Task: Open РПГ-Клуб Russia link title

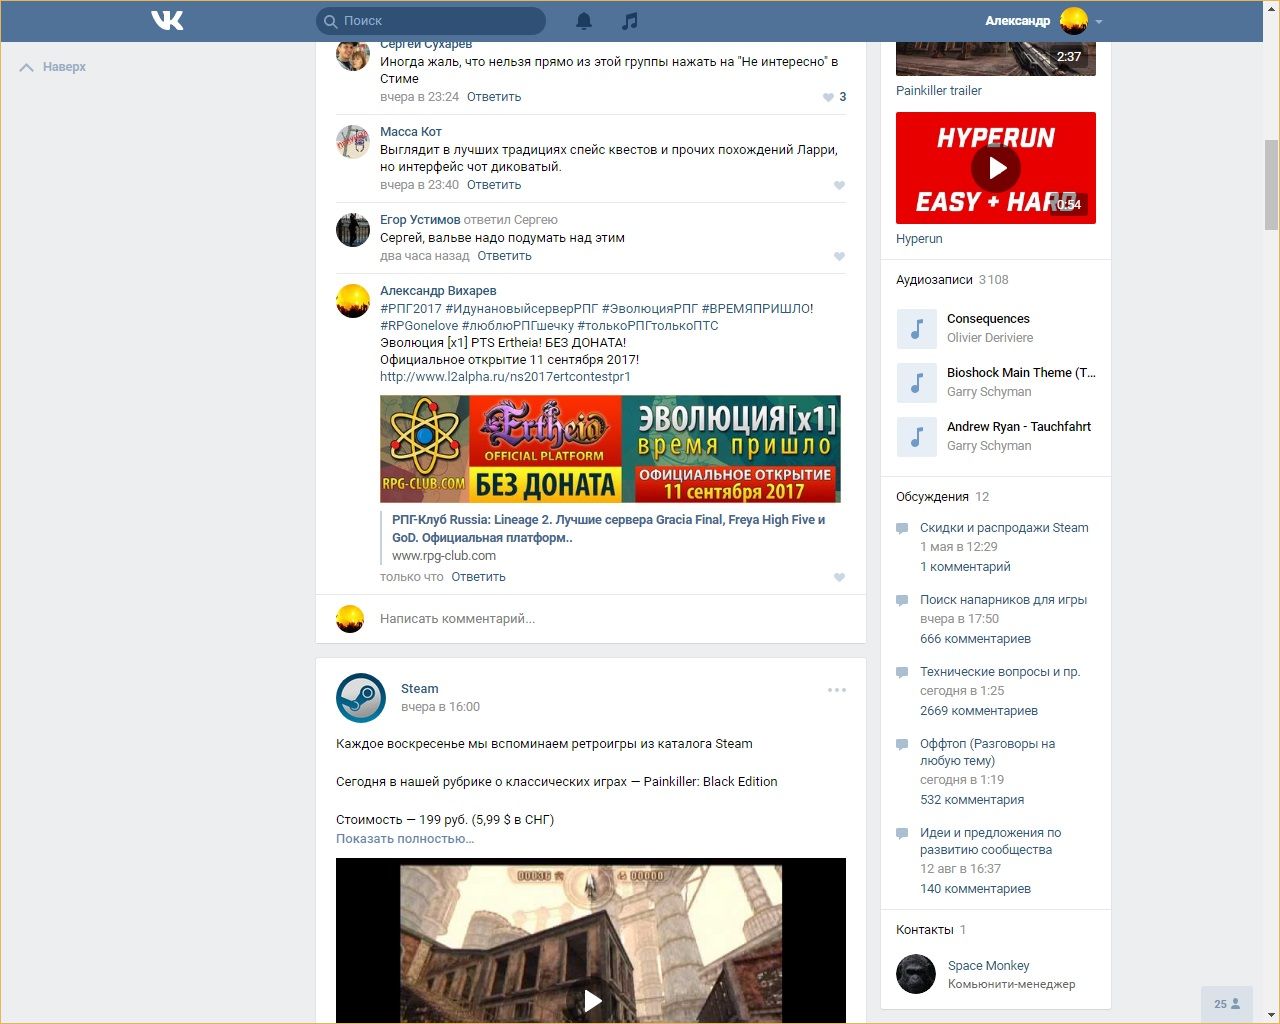Action: tap(608, 529)
